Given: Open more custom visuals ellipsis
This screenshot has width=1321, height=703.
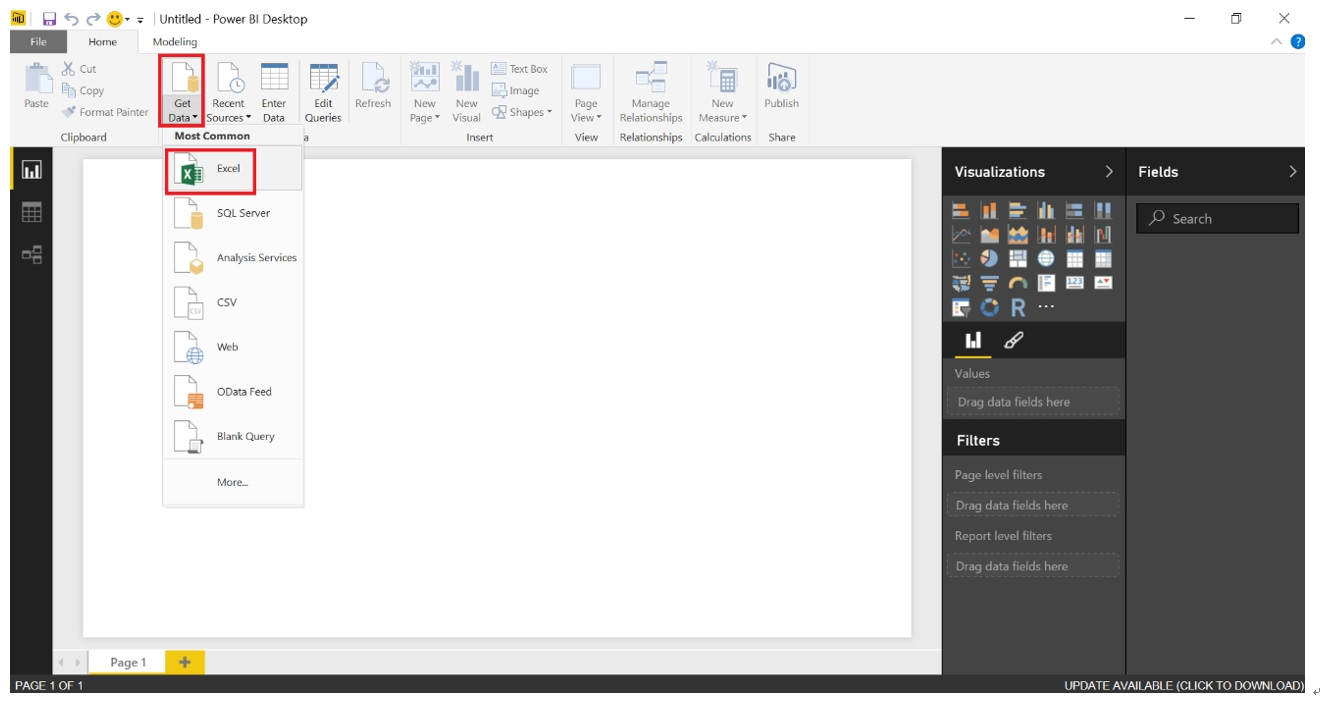Looking at the screenshot, I should click(1046, 307).
